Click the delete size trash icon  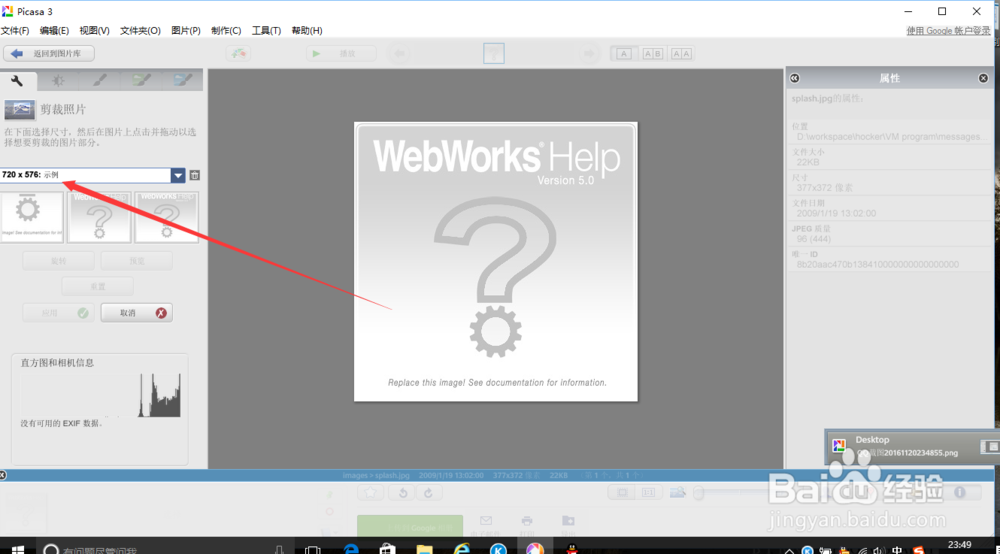coord(195,175)
